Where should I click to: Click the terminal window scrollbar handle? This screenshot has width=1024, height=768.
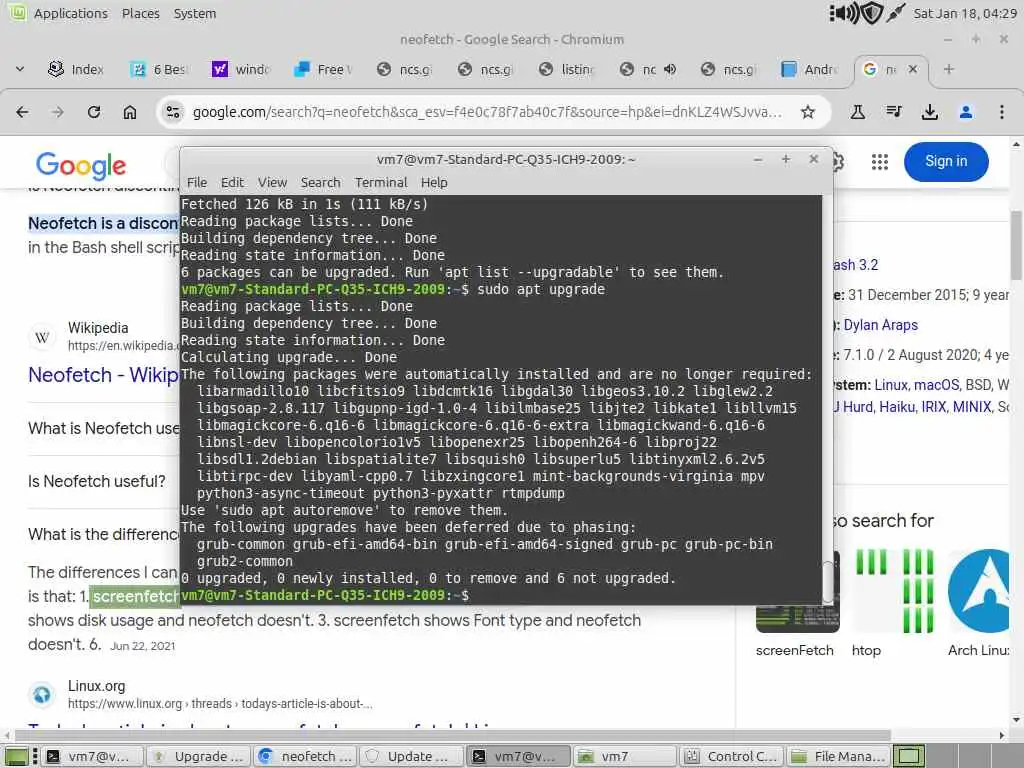827,581
